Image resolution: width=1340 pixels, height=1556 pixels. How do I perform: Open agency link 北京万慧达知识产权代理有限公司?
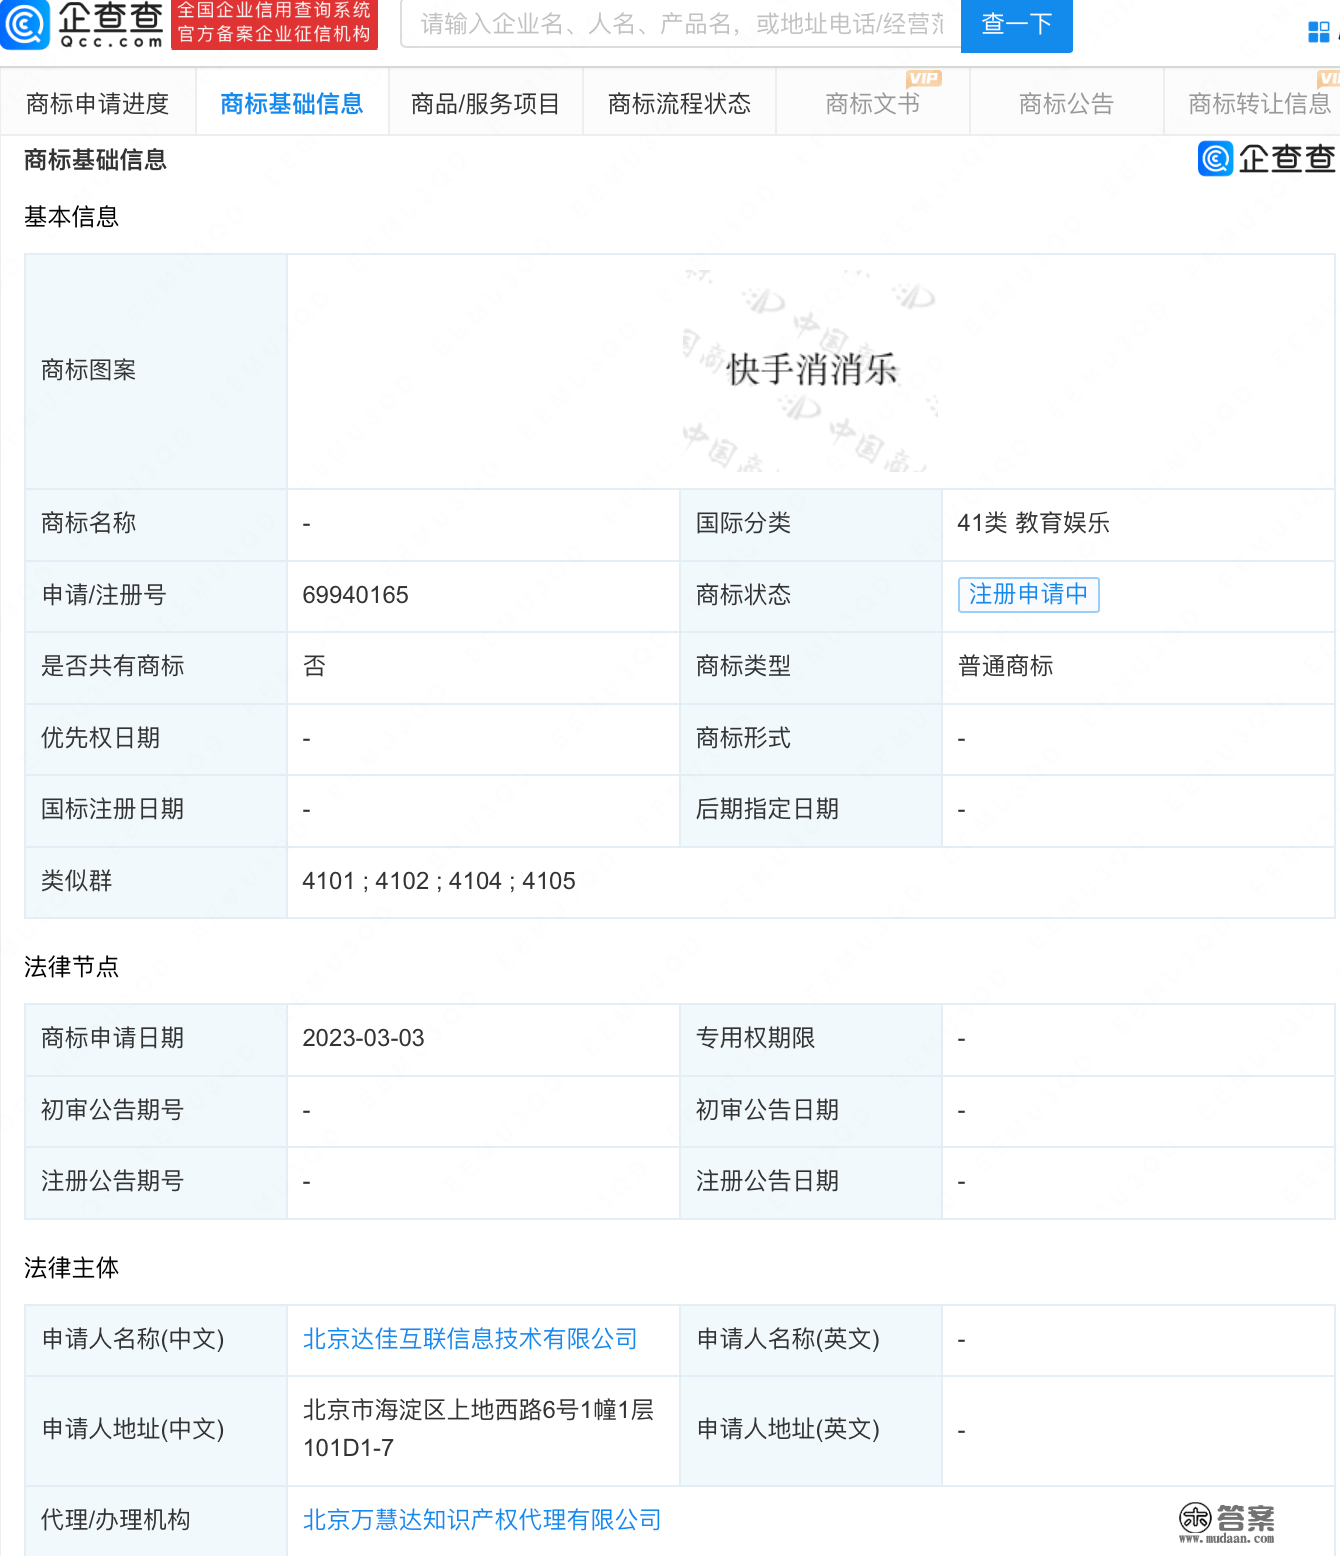(x=481, y=1519)
